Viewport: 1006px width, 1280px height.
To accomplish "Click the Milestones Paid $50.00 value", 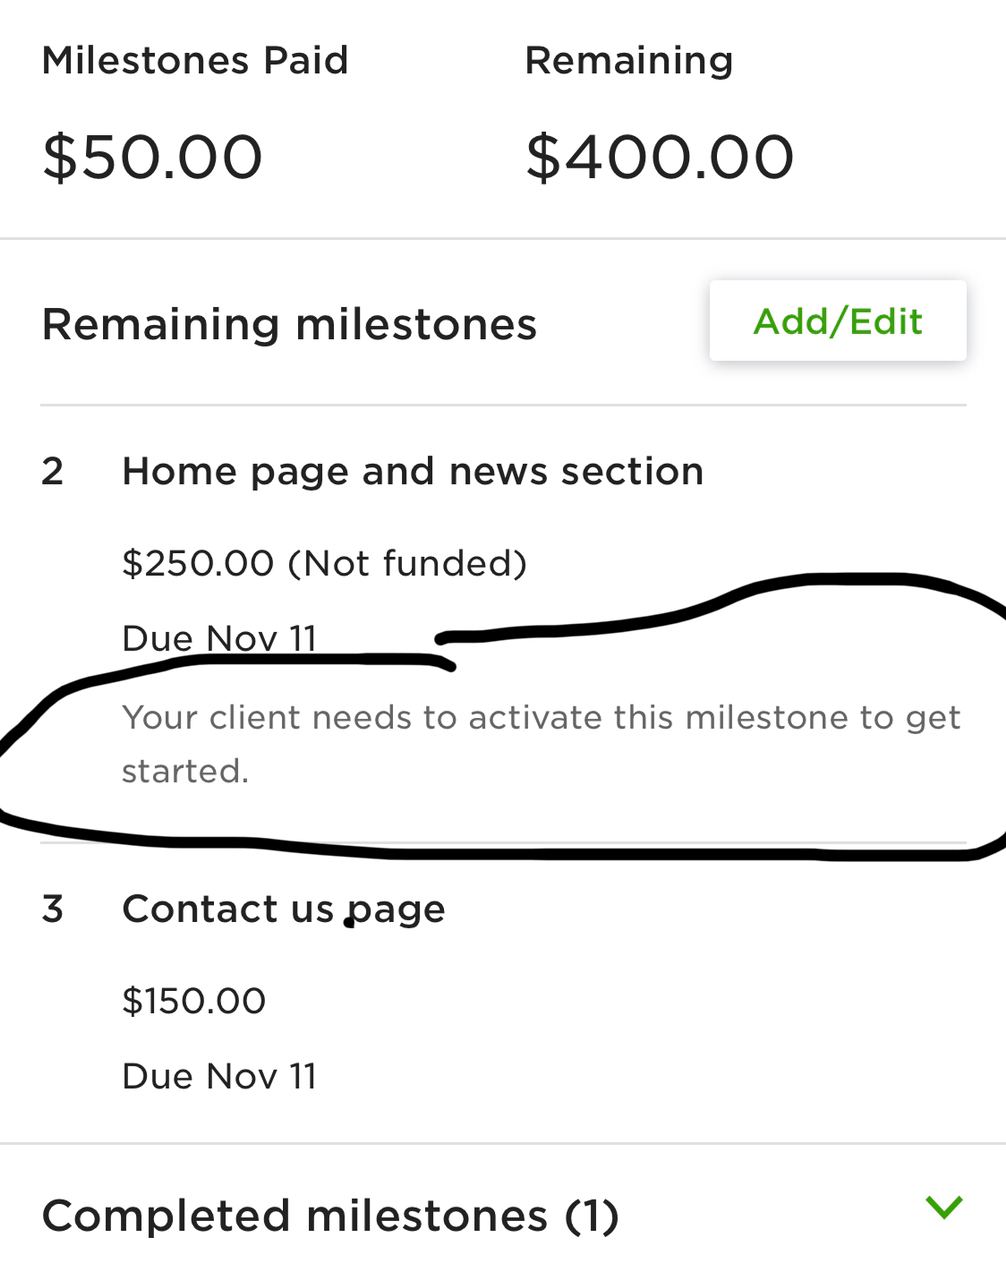I will 152,157.
